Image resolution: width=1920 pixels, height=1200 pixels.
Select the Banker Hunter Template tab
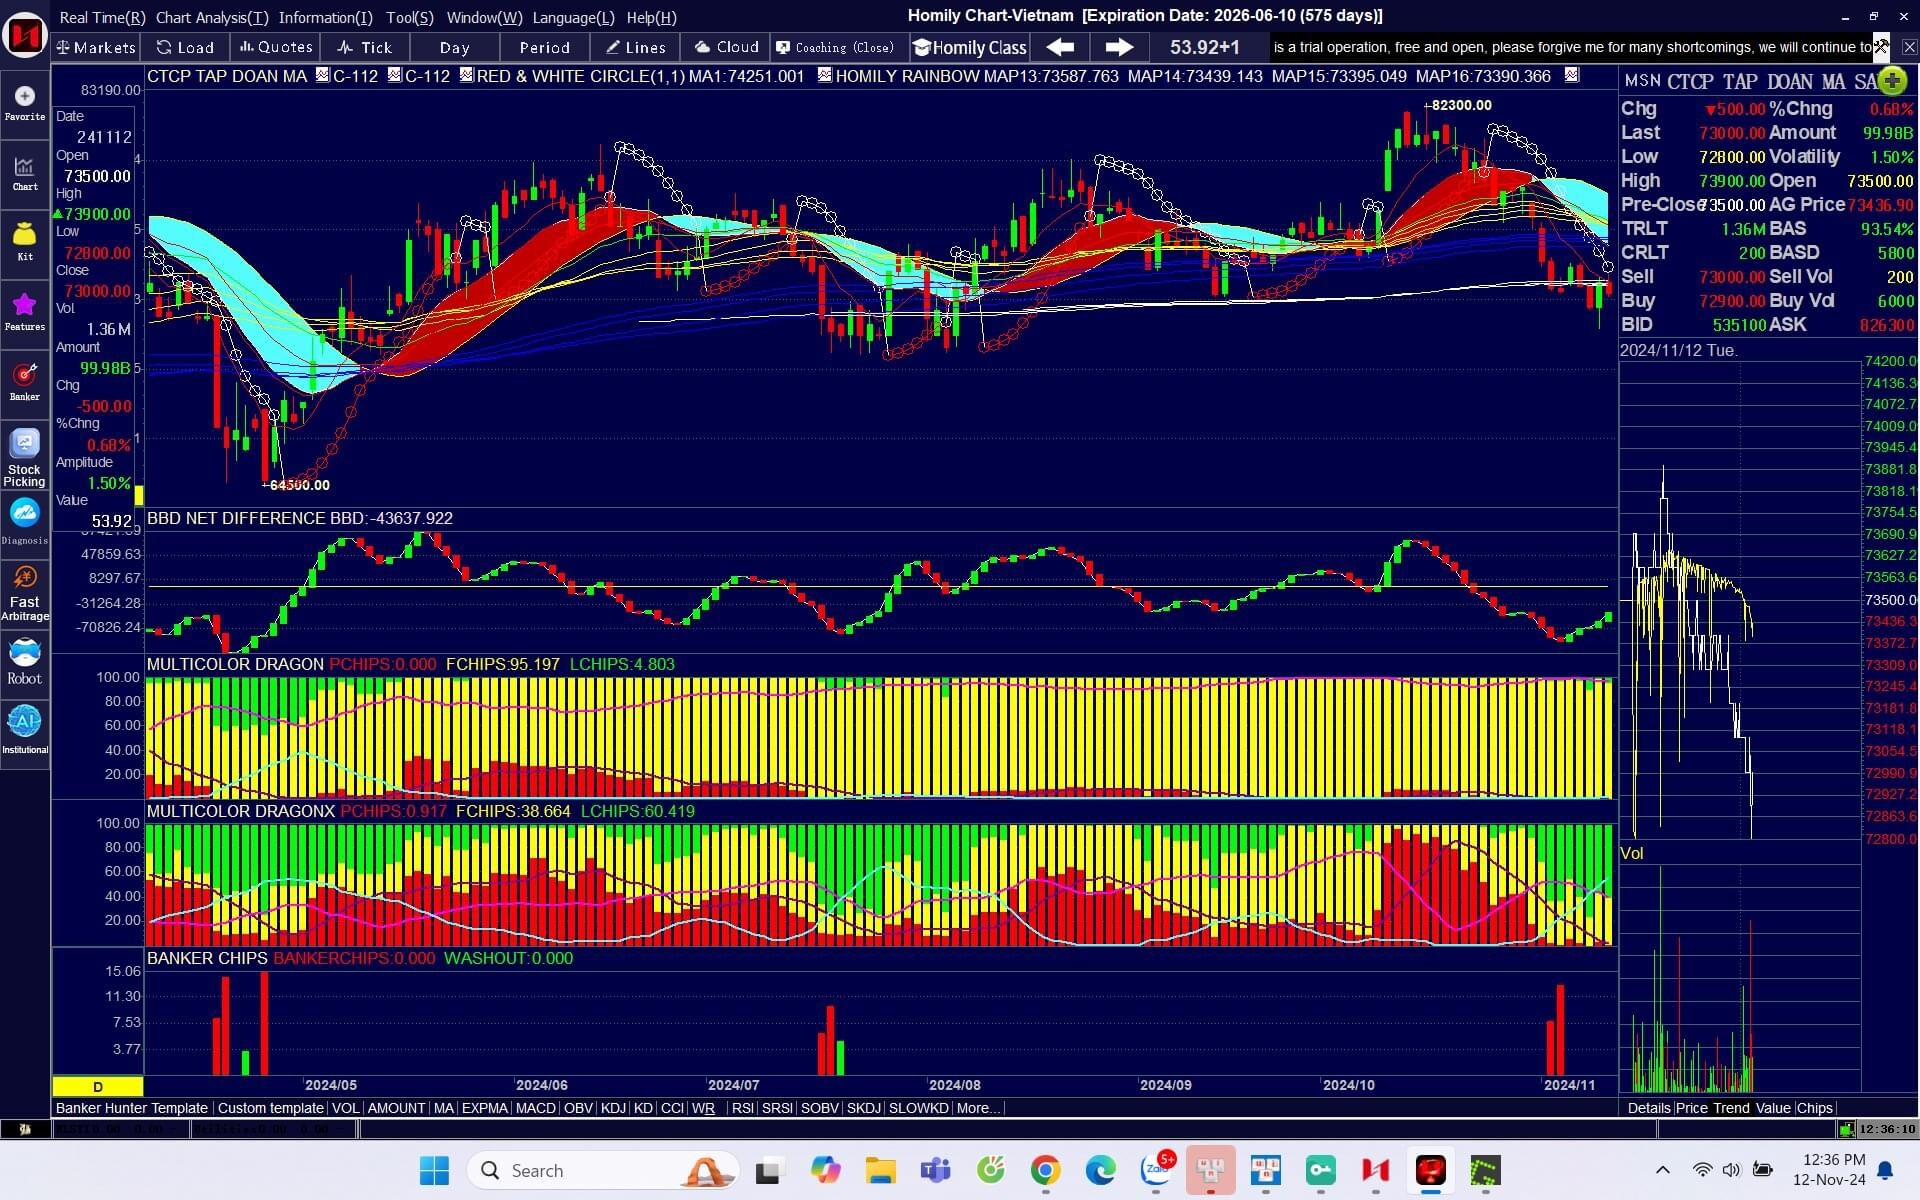pyautogui.click(x=131, y=1108)
